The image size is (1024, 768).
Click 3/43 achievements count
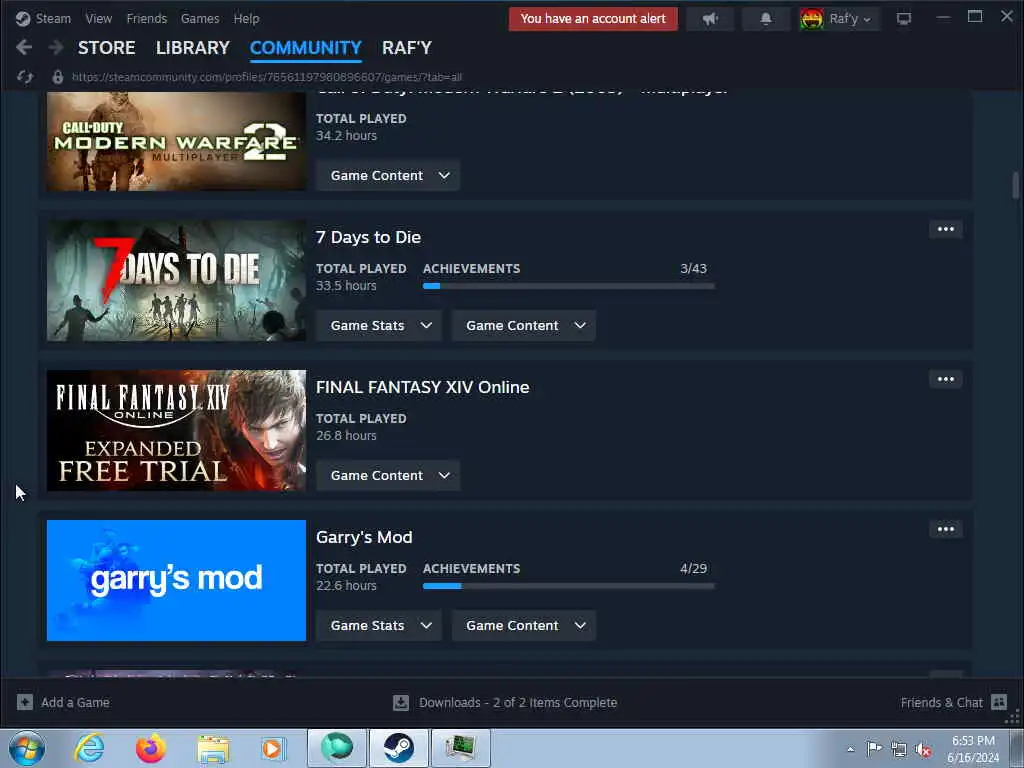click(x=693, y=268)
